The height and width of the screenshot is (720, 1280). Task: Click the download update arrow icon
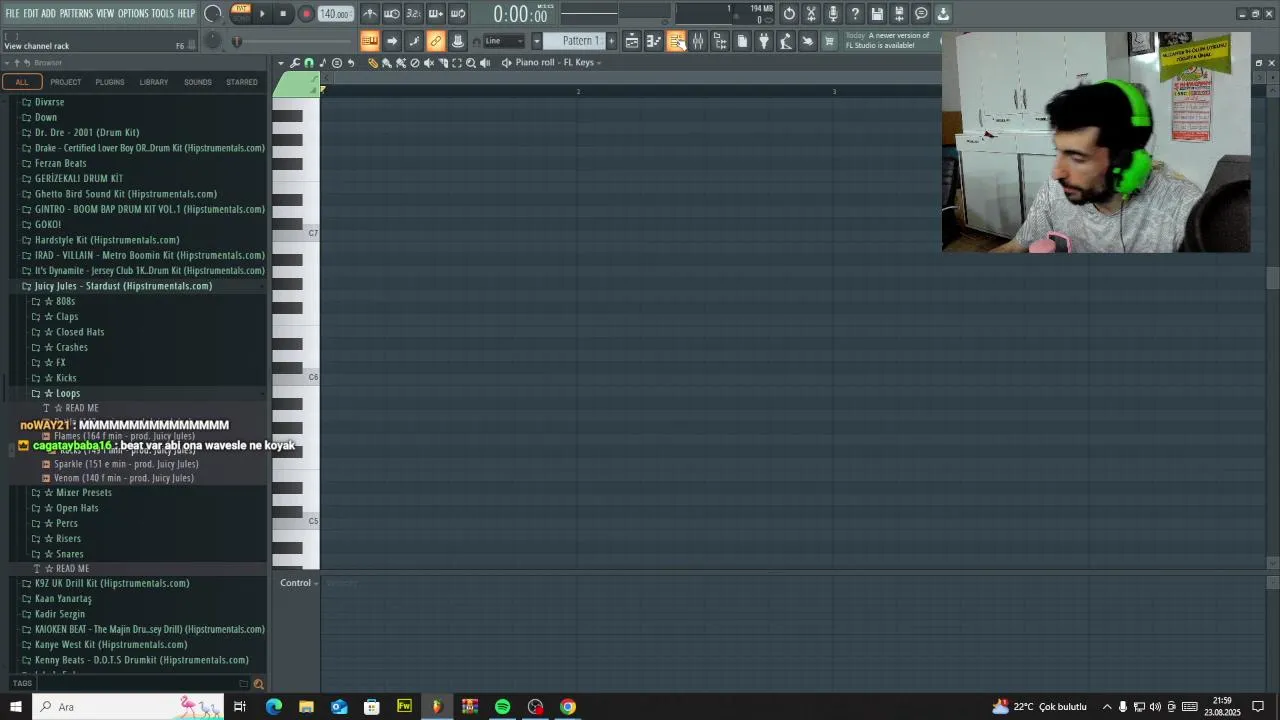(943, 14)
